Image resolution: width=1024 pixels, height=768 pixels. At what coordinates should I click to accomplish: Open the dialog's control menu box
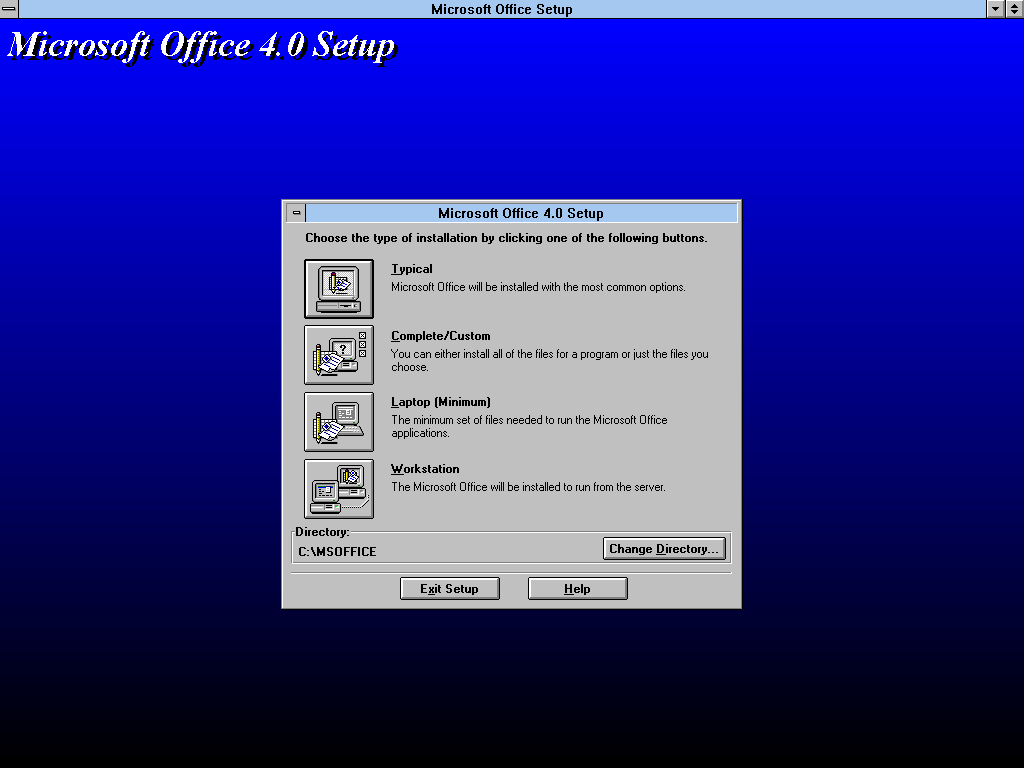pyautogui.click(x=296, y=213)
